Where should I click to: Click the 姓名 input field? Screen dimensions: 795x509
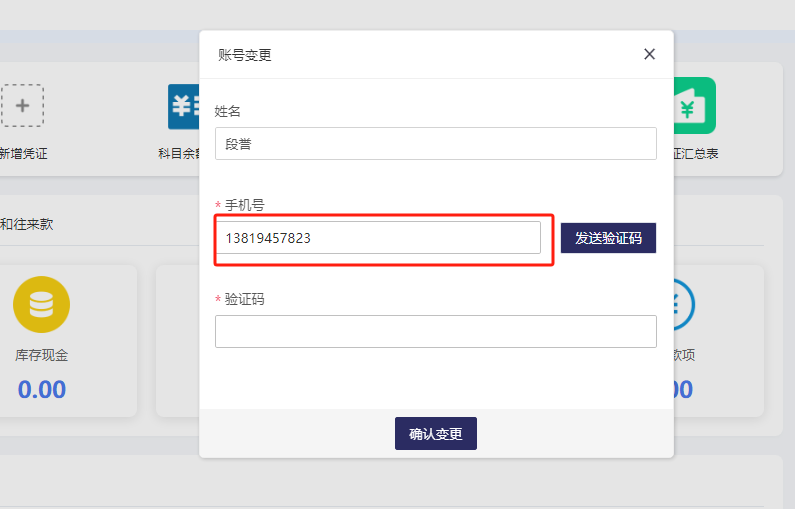coord(436,143)
